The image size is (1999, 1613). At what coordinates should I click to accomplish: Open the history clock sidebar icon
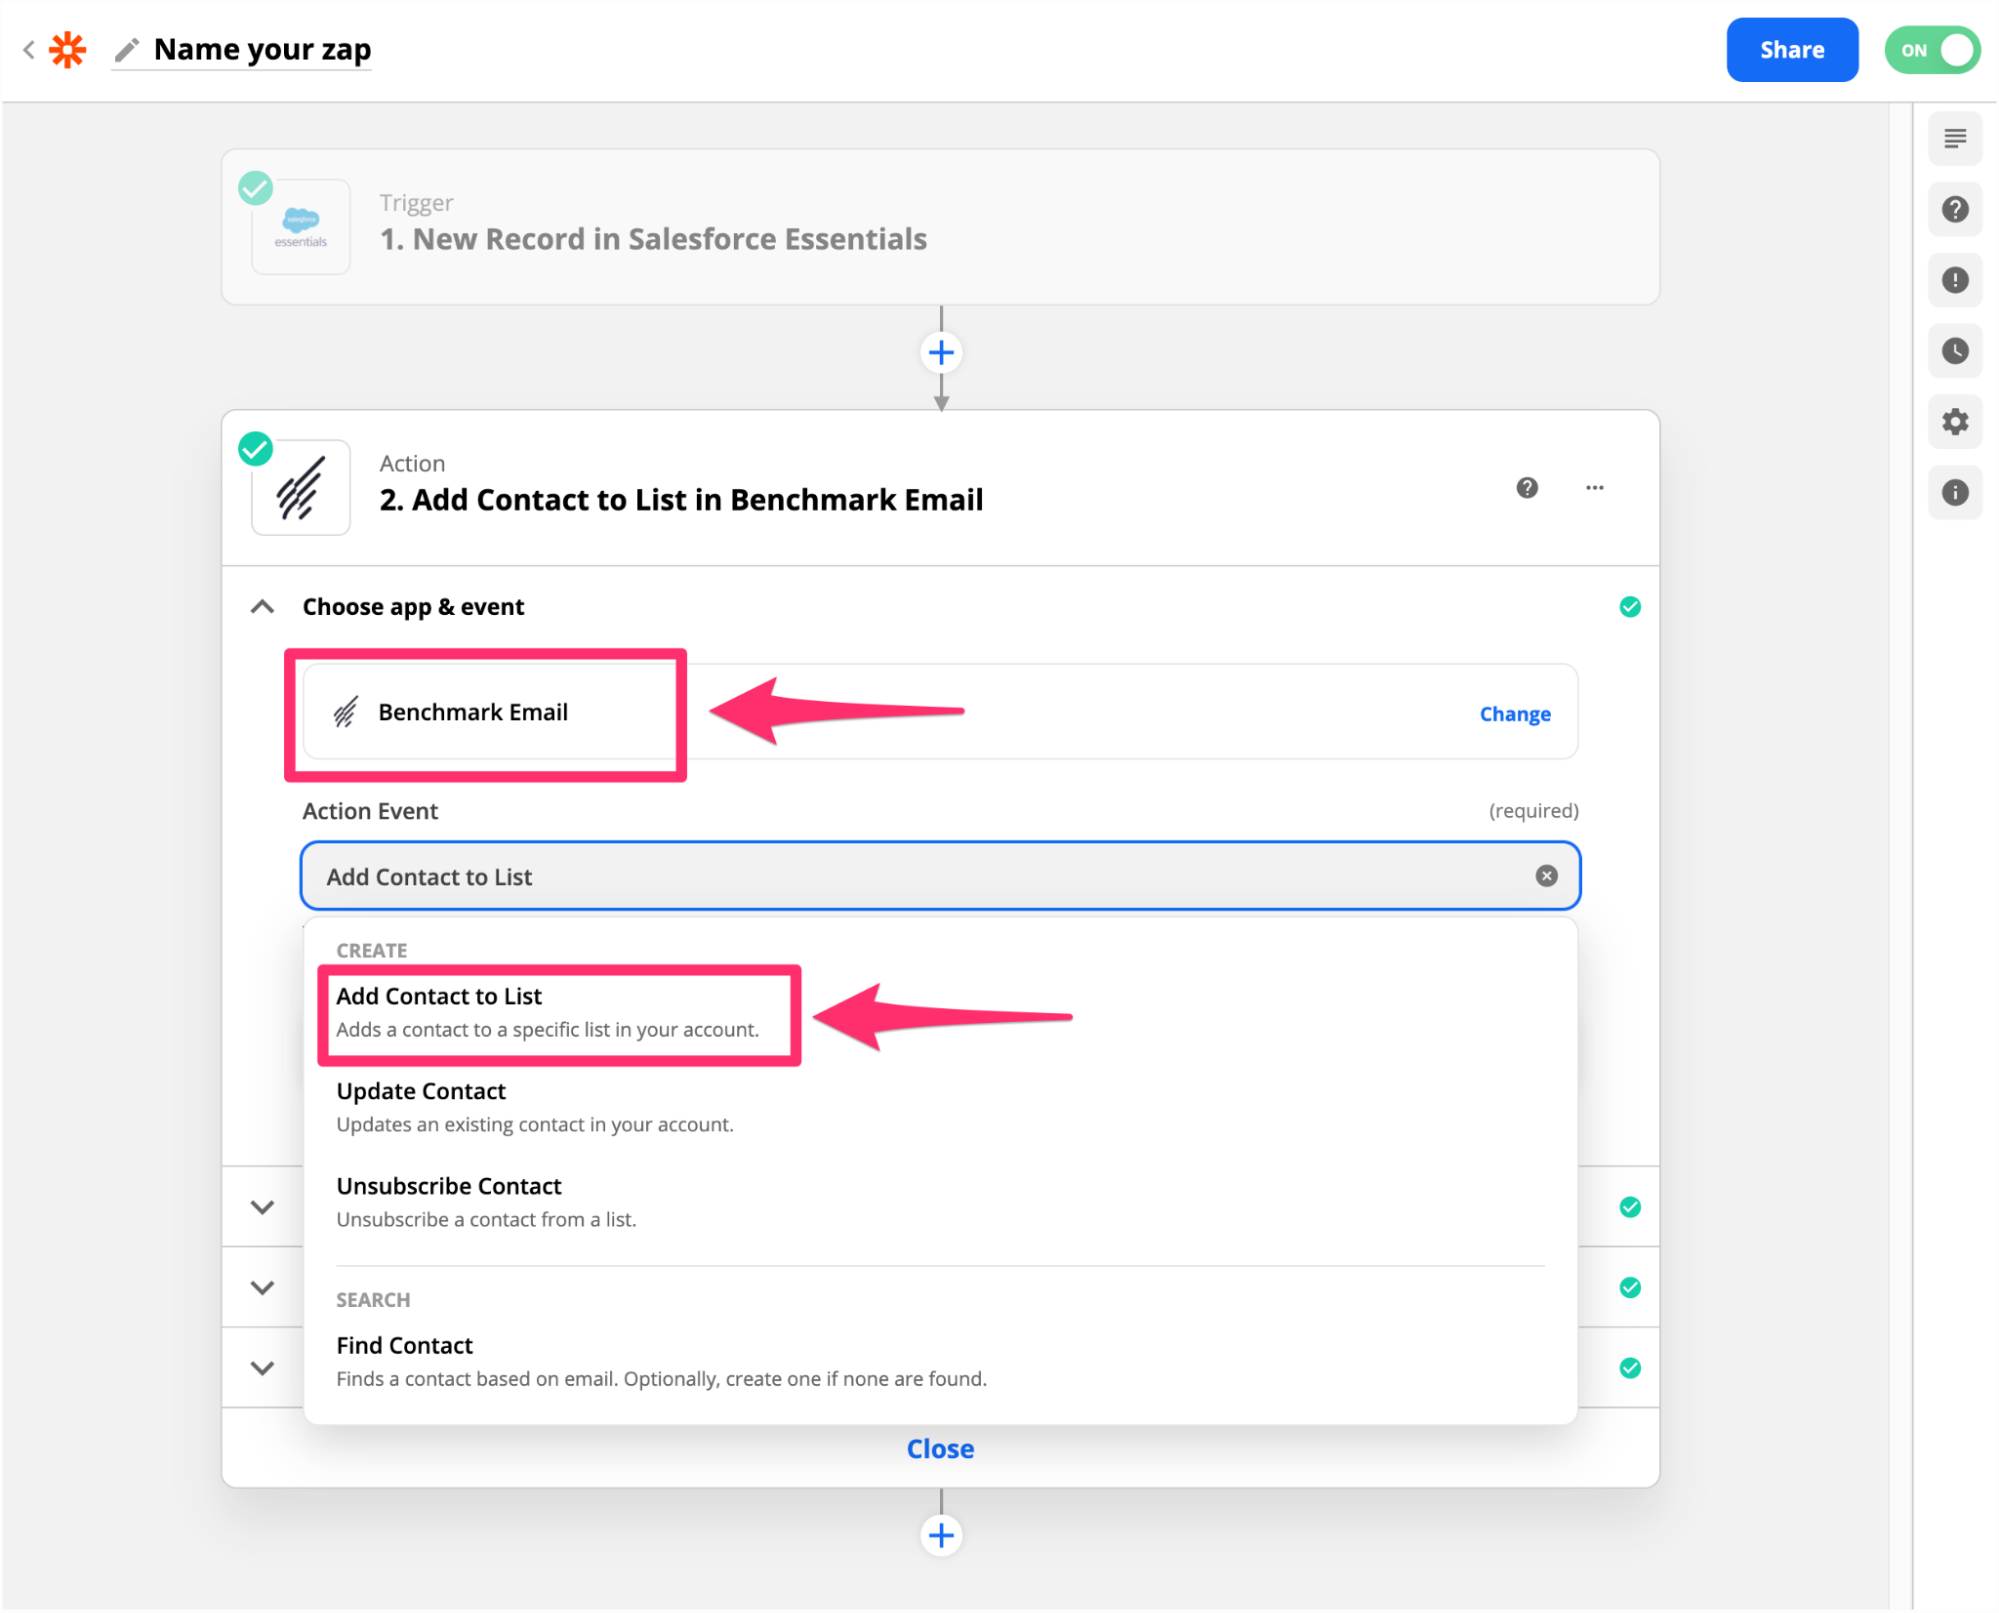[x=1954, y=351]
